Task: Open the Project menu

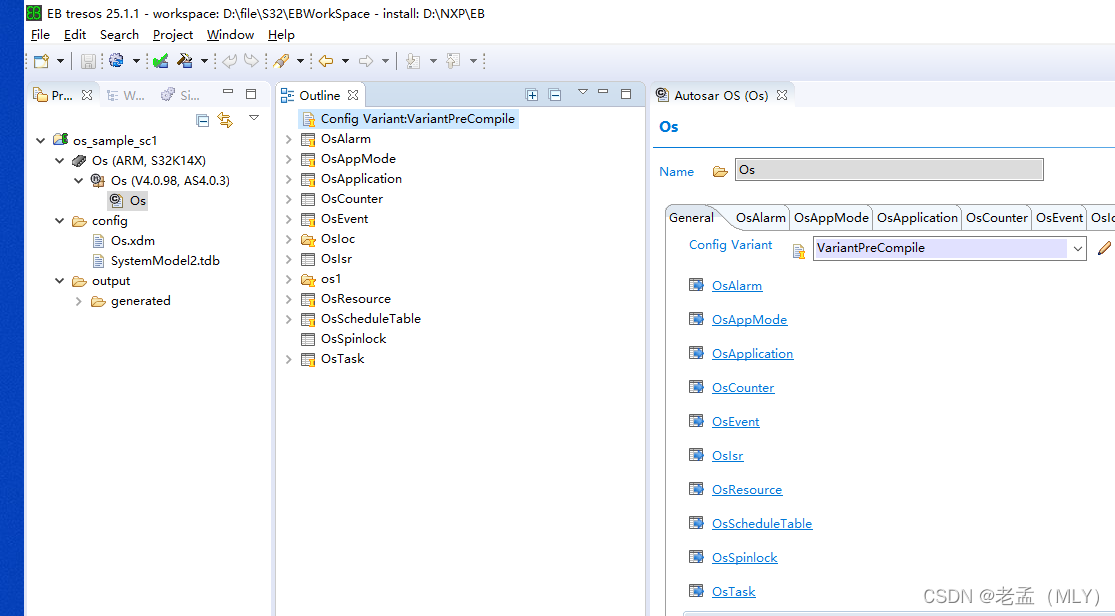Action: click(173, 35)
